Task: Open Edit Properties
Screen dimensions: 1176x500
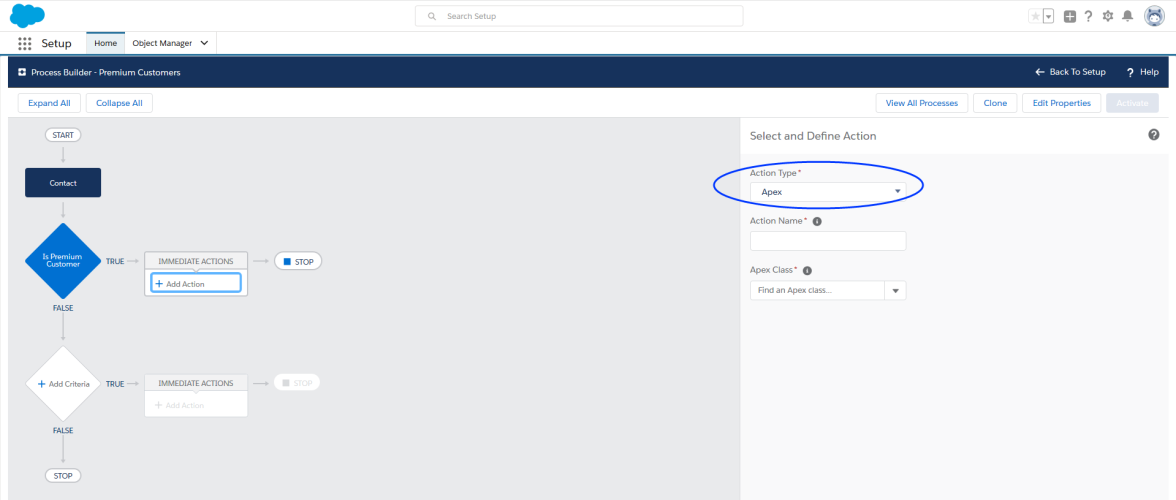Action: point(1061,103)
